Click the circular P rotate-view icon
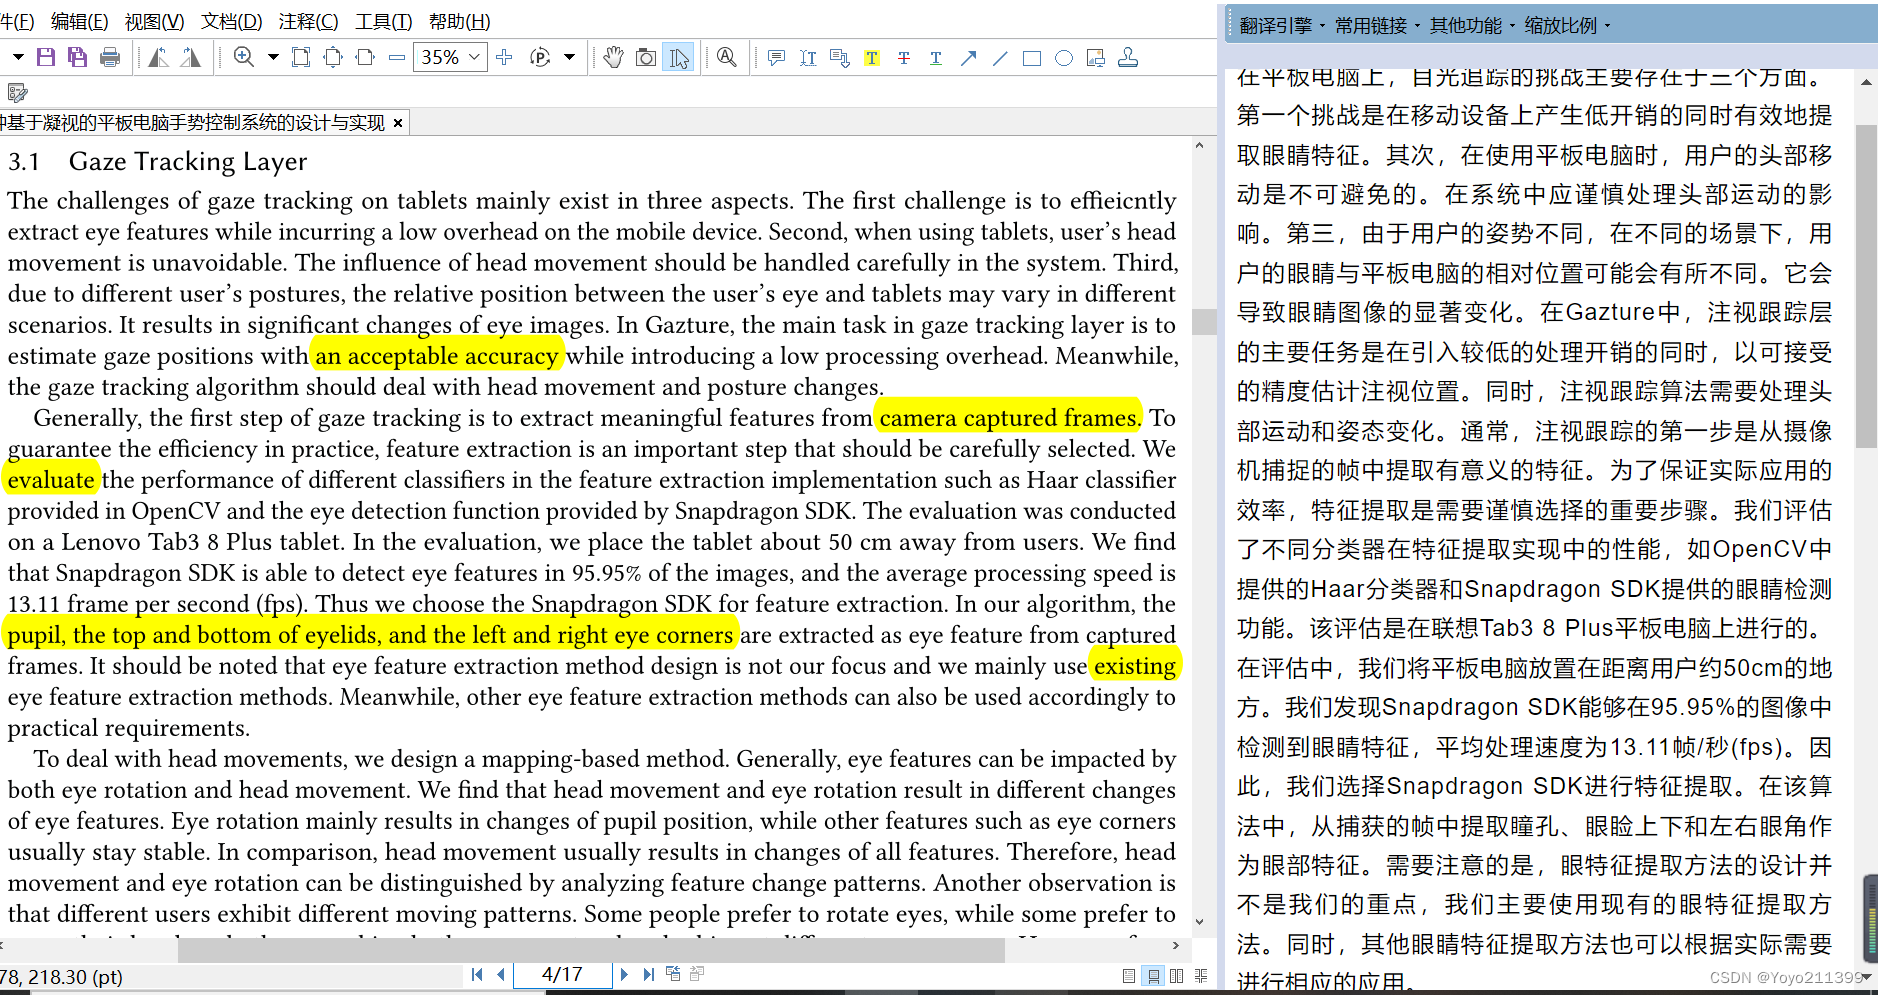 [x=540, y=58]
